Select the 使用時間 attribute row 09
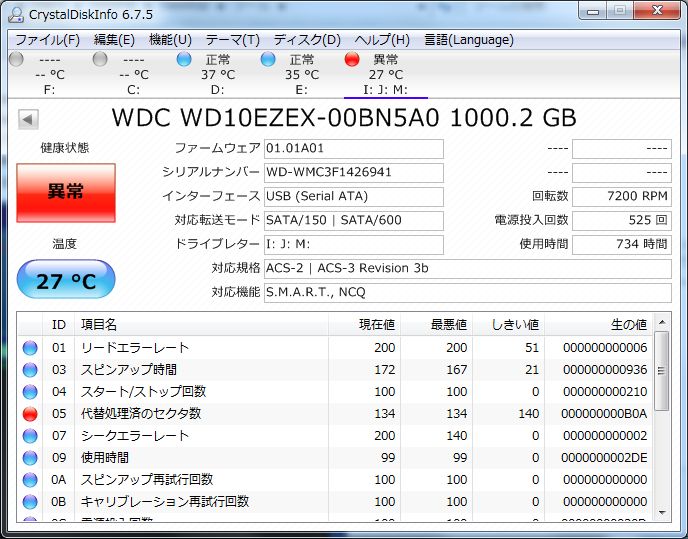This screenshot has width=688, height=539. pyautogui.click(x=335, y=457)
